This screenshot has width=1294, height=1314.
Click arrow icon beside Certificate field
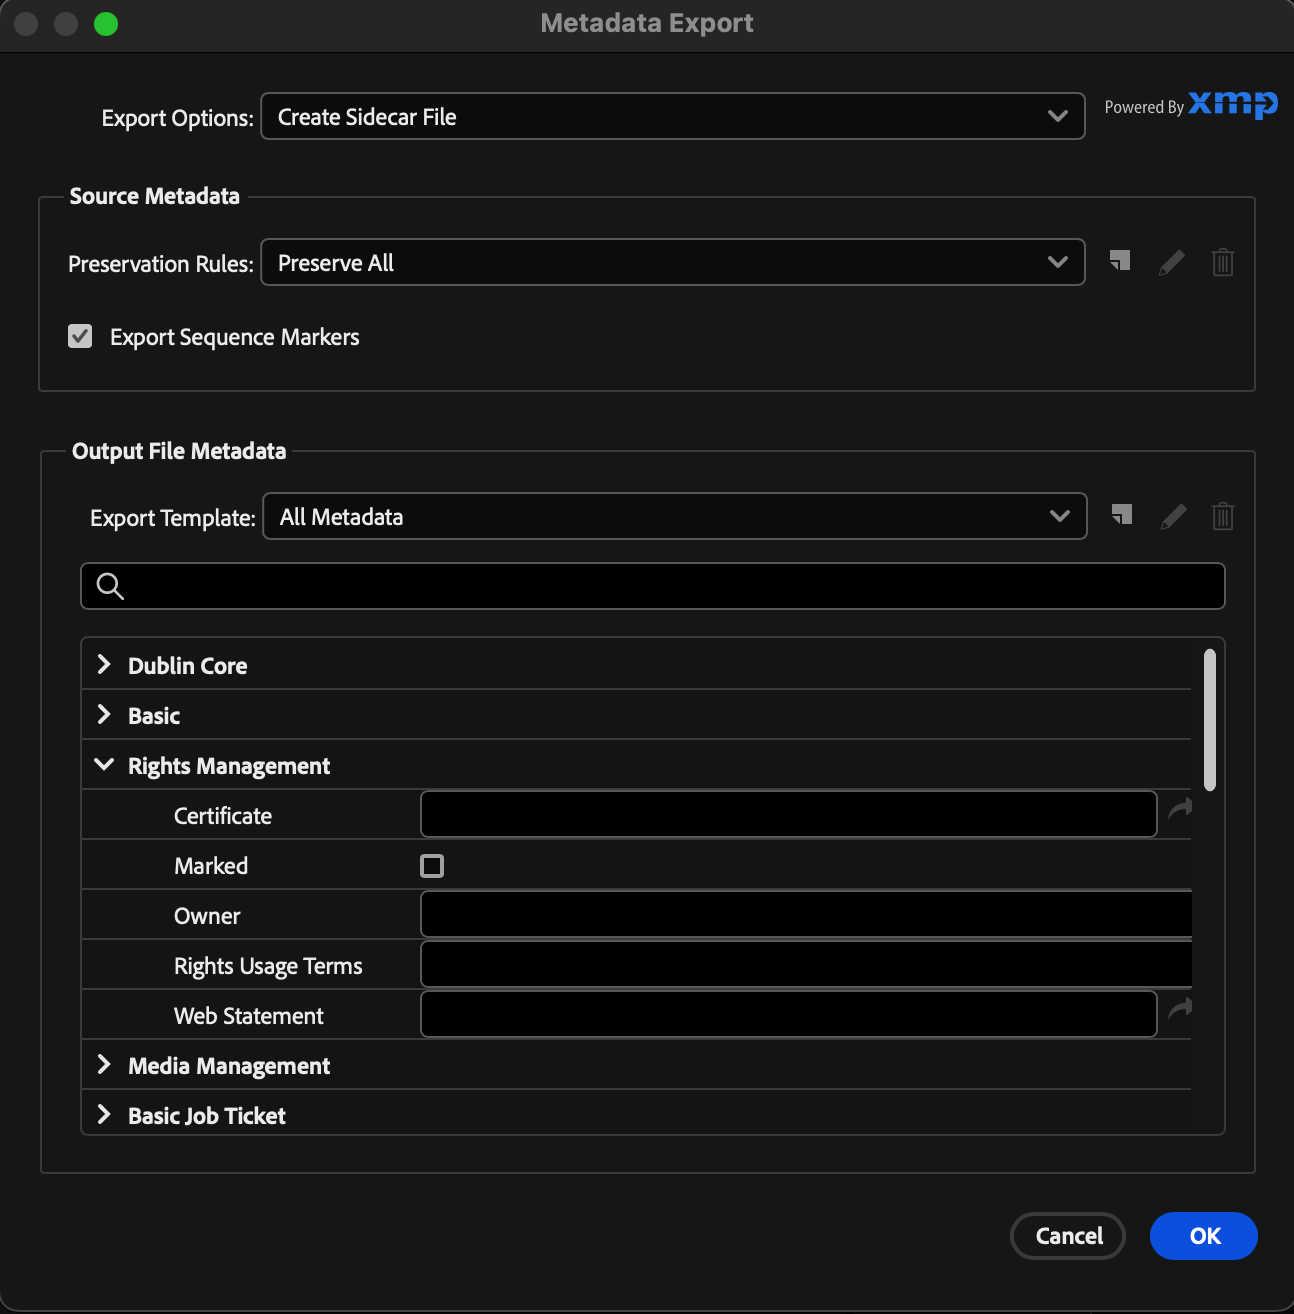1180,808
